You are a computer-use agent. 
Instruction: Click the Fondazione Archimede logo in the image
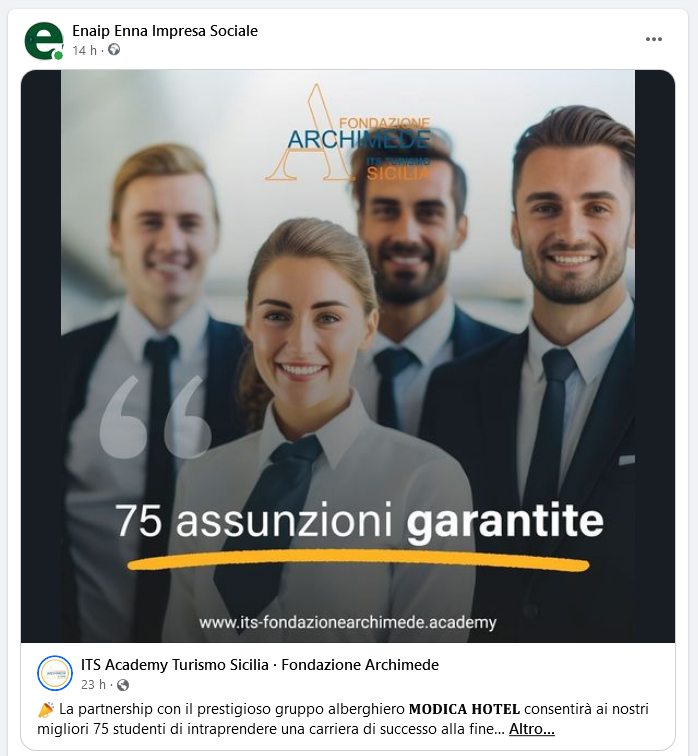click(348, 134)
